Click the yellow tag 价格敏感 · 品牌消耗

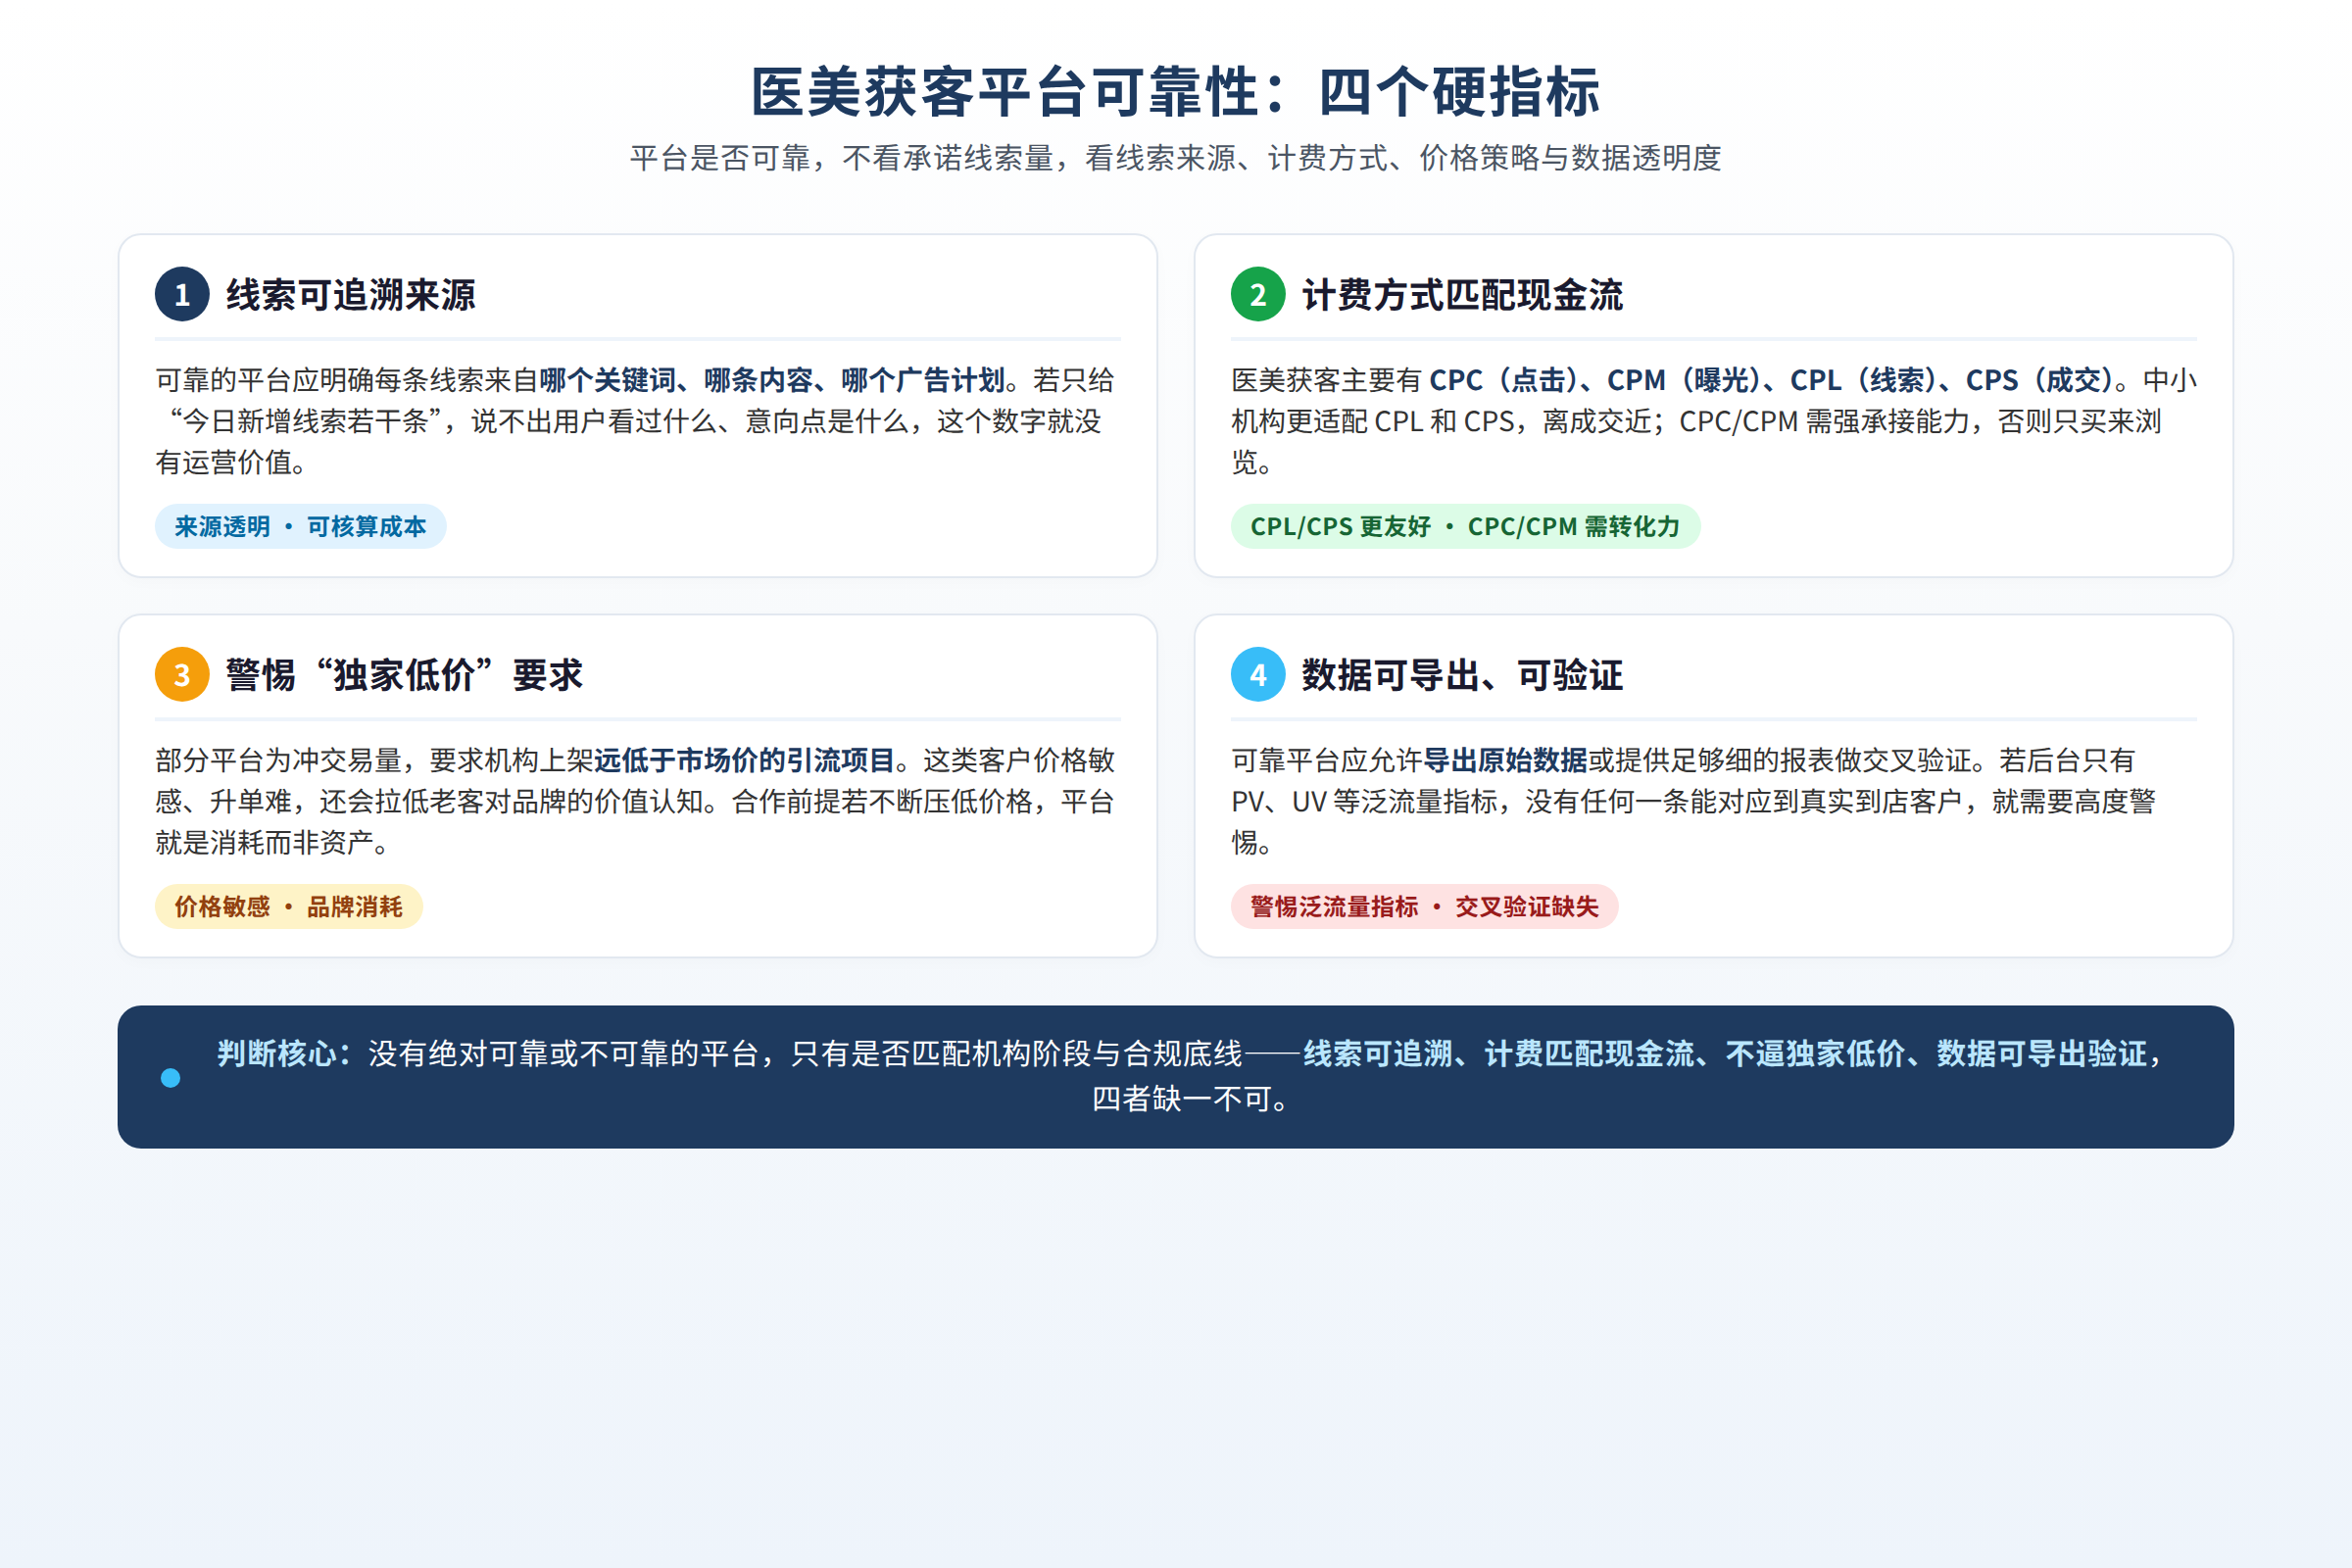click(x=289, y=906)
